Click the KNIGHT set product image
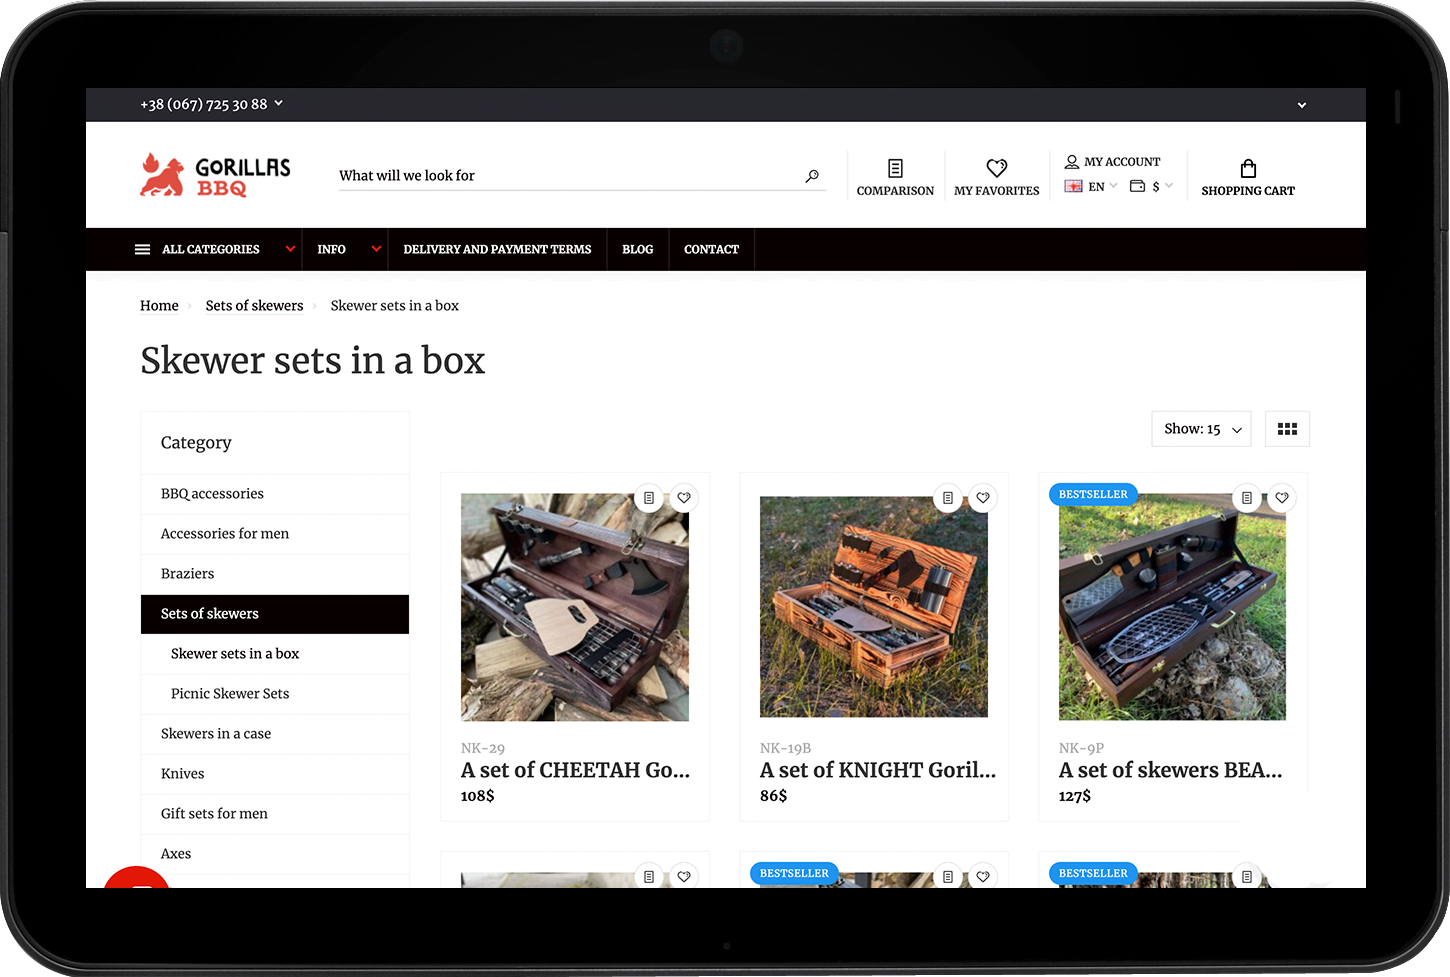1450x977 pixels. tap(873, 607)
